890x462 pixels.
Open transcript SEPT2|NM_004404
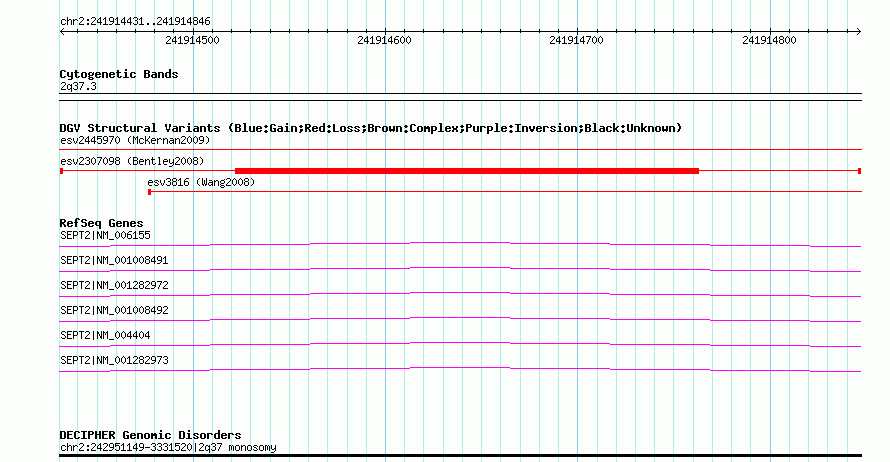tap(105, 335)
